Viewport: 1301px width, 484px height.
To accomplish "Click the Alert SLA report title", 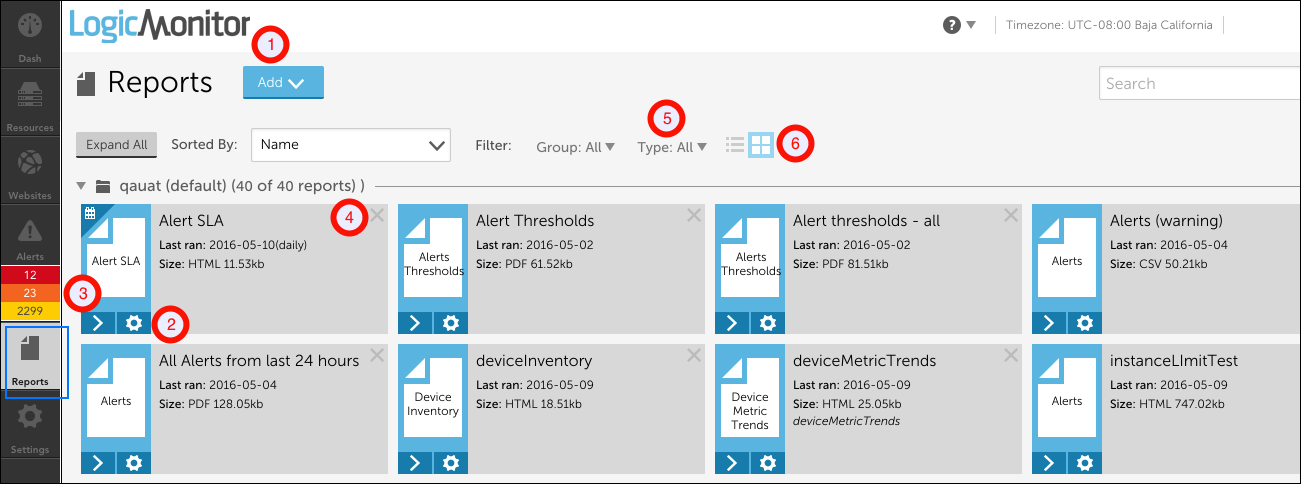I will point(191,221).
